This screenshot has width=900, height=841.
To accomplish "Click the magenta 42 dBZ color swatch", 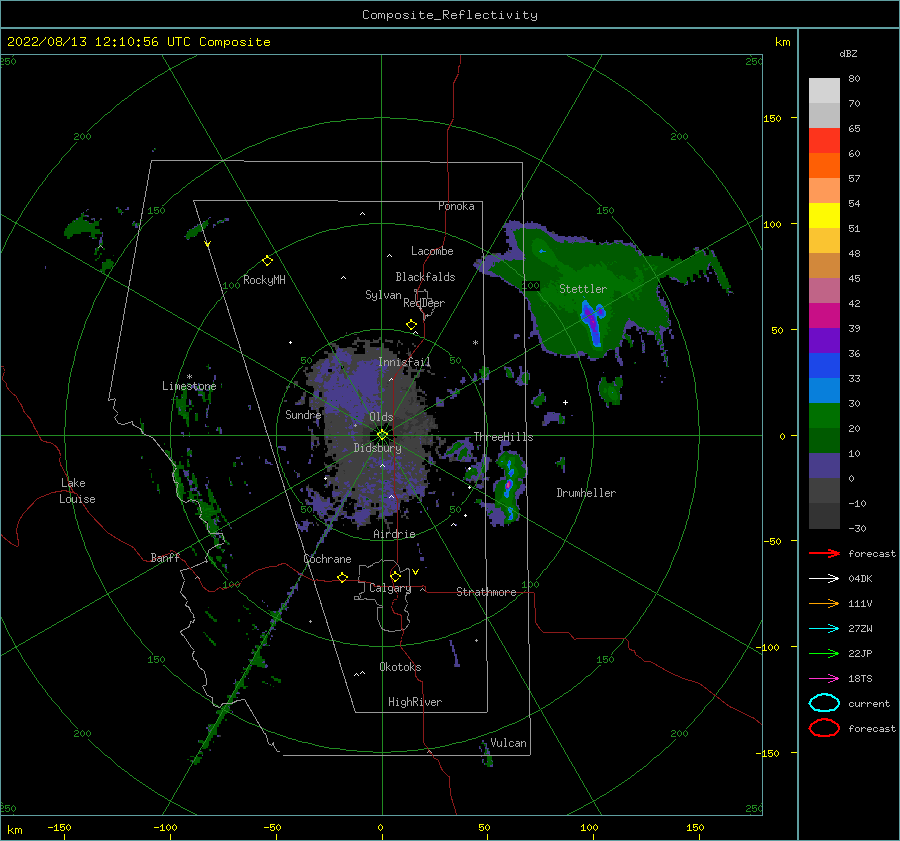I will click(x=824, y=316).
